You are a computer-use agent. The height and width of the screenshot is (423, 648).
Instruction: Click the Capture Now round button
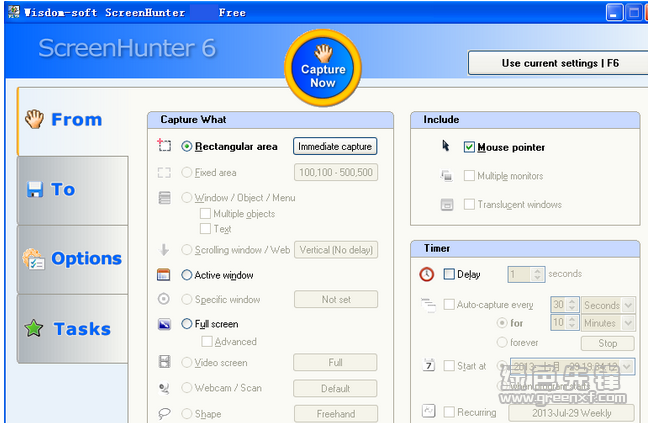[x=323, y=68]
